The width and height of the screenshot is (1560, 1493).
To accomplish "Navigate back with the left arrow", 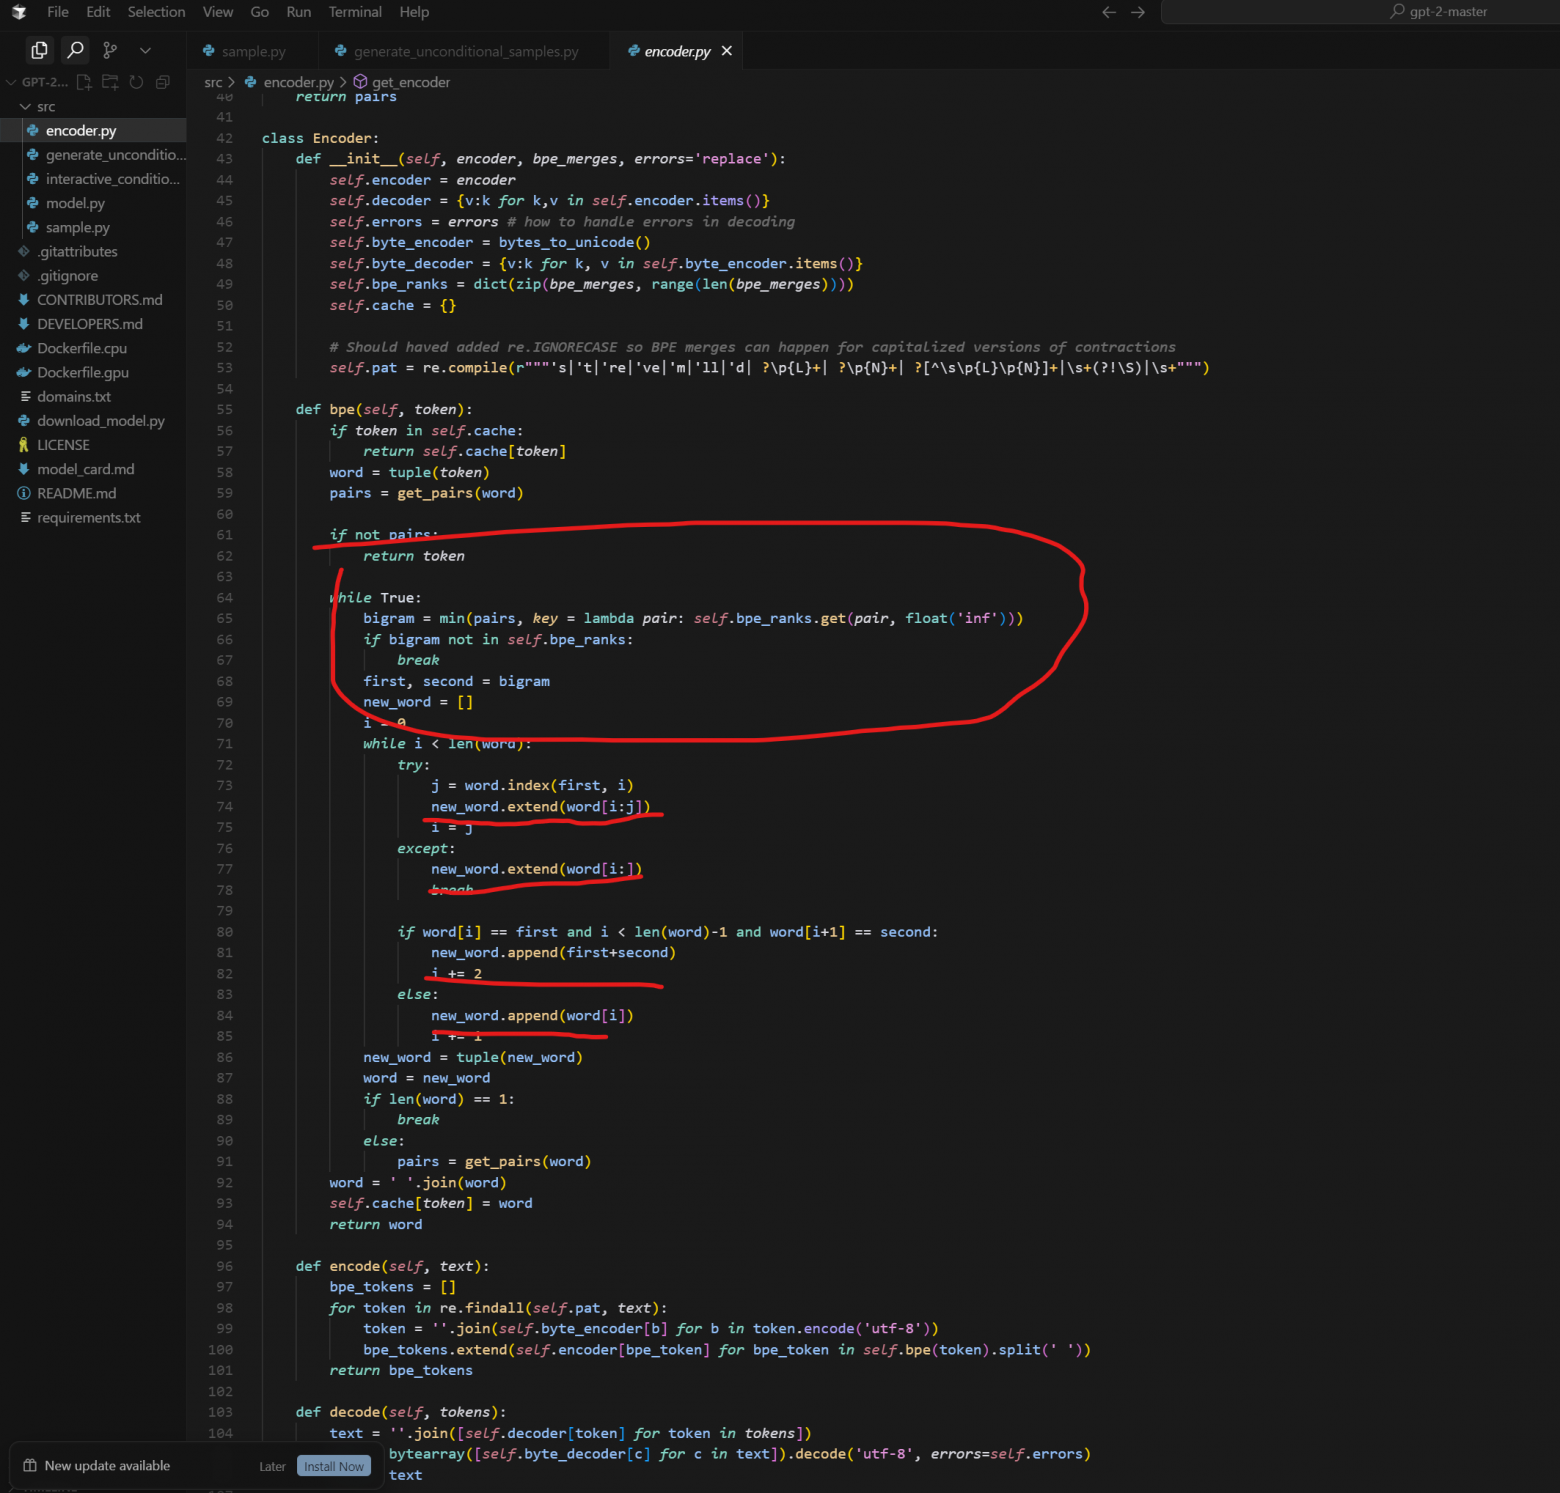I will pyautogui.click(x=1109, y=12).
